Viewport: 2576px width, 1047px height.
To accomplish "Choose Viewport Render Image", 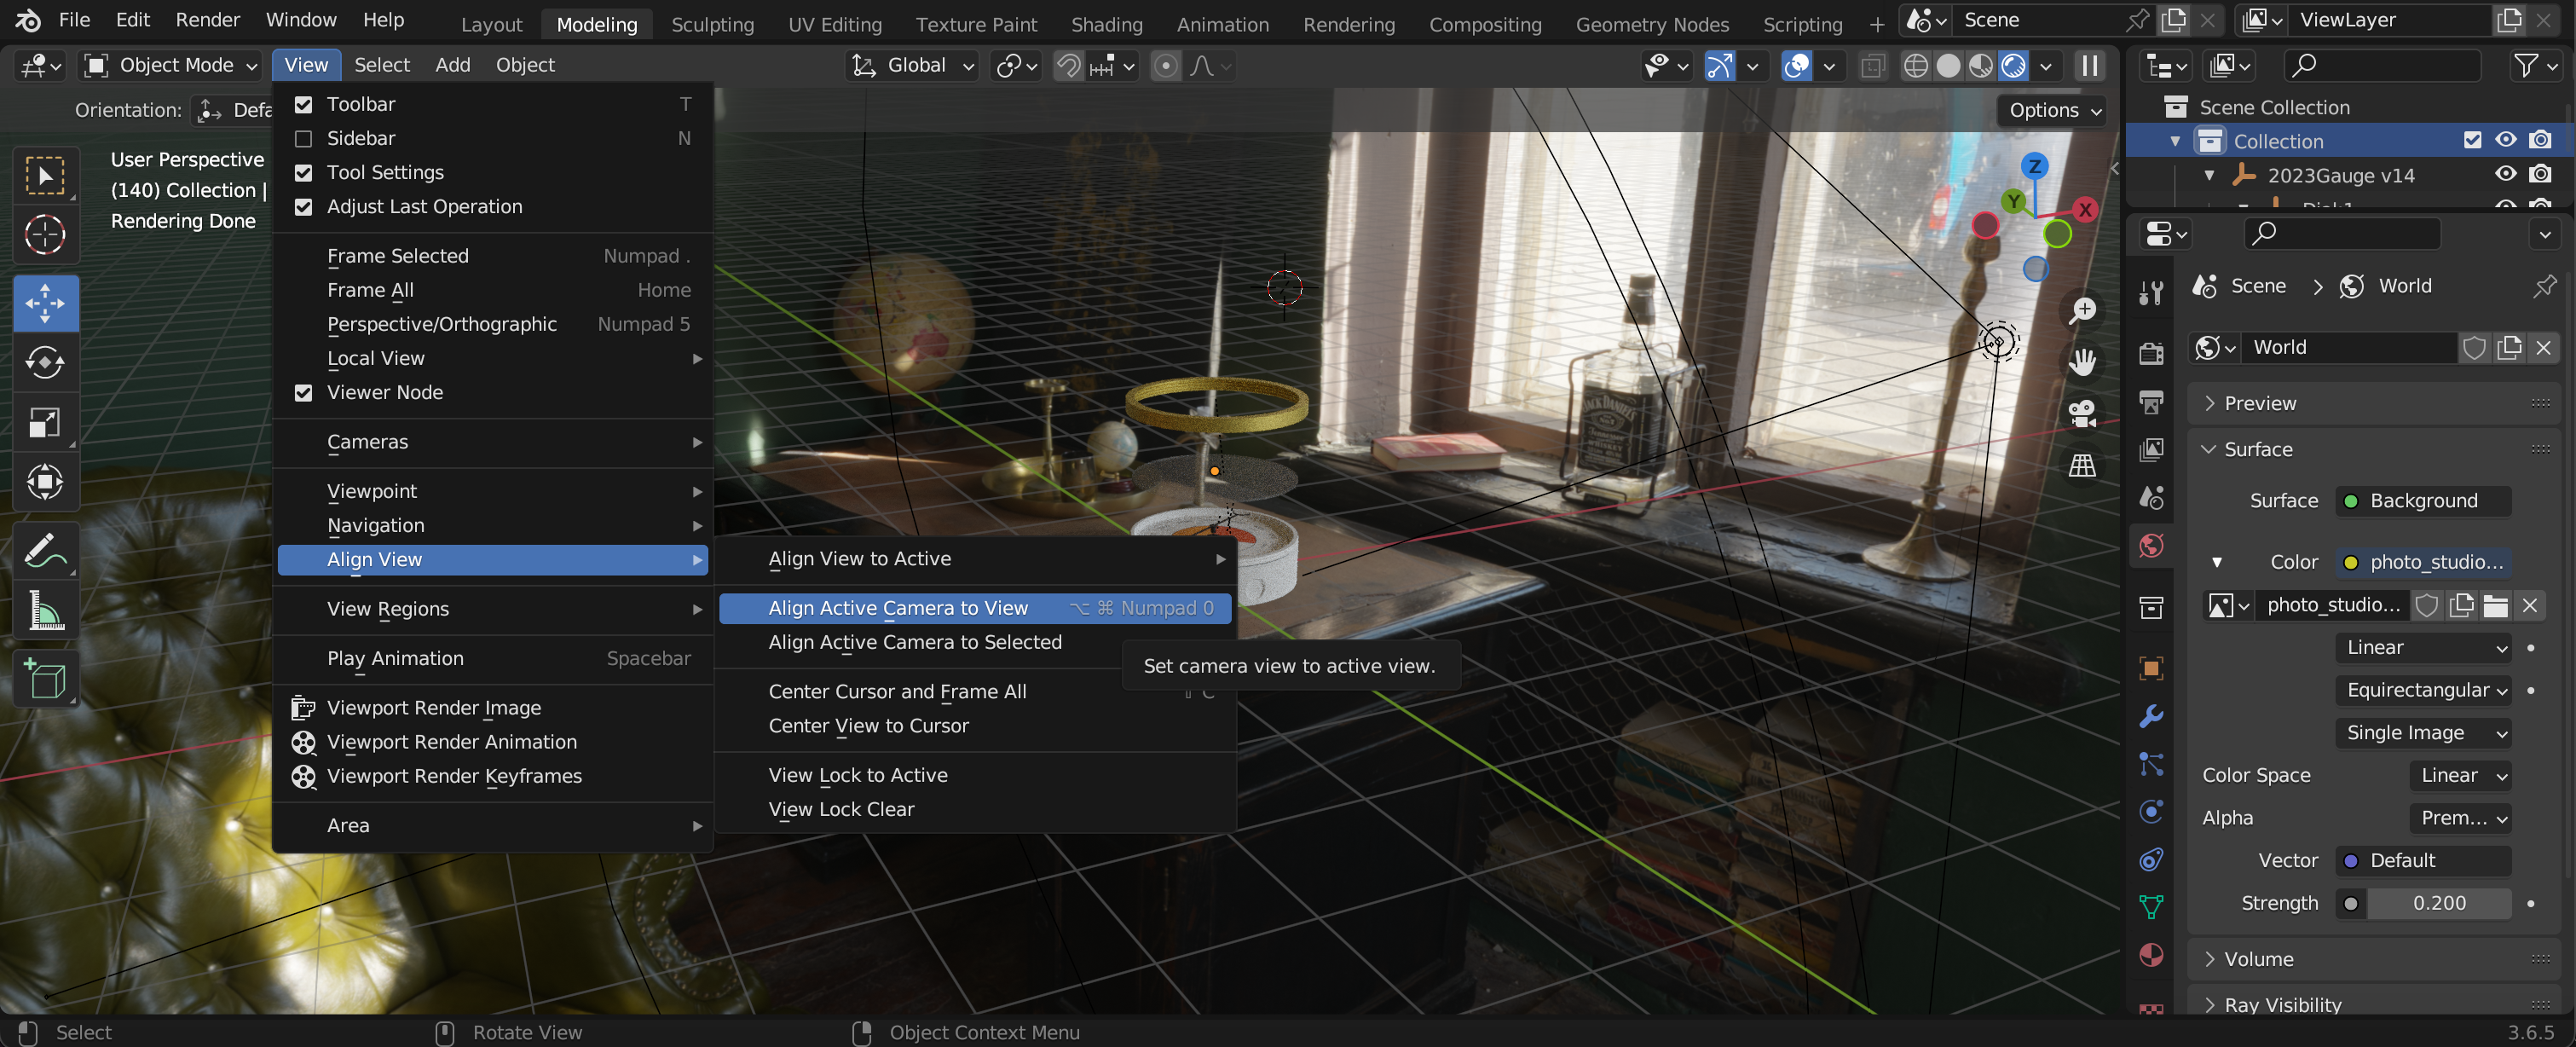I will 493,708.
